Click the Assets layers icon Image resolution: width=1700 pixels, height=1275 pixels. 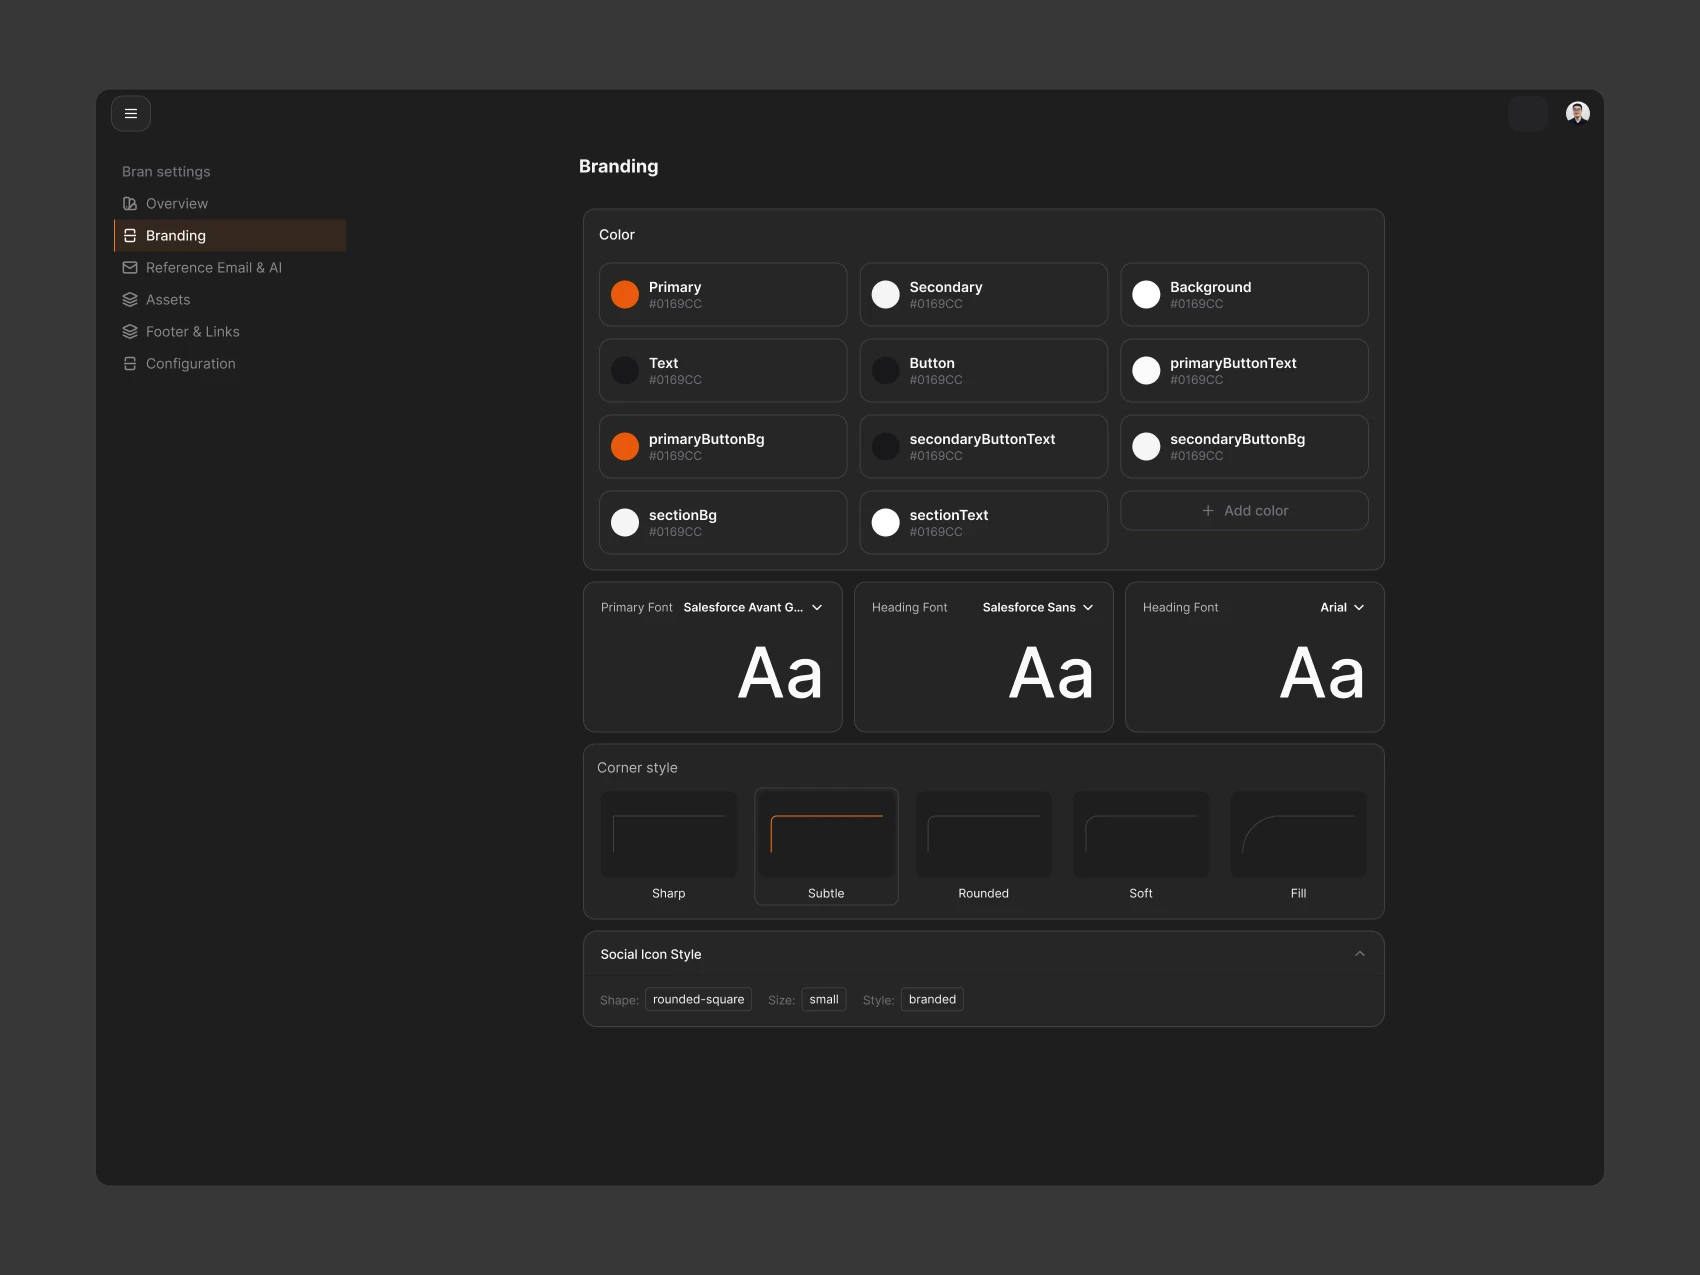(x=130, y=300)
